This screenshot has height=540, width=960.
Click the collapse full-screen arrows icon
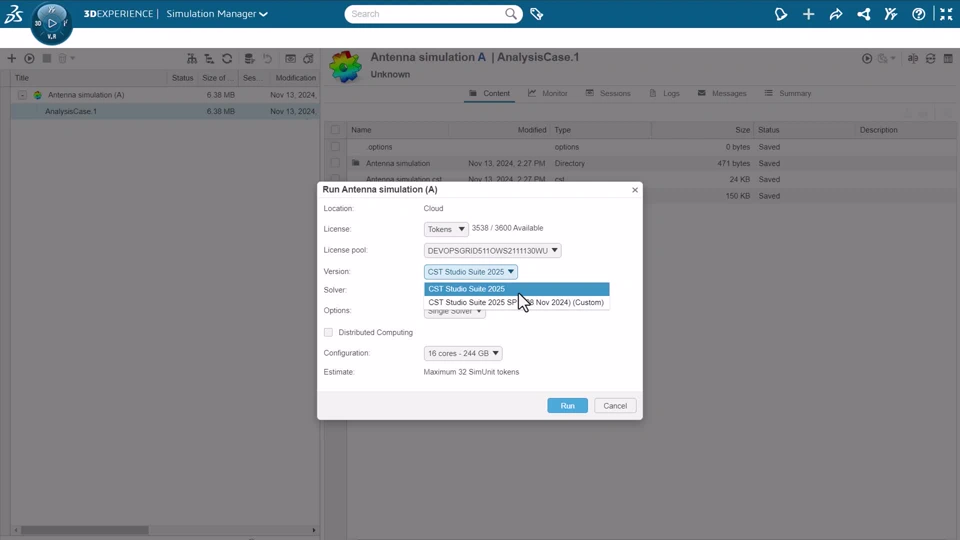tap(946, 13)
